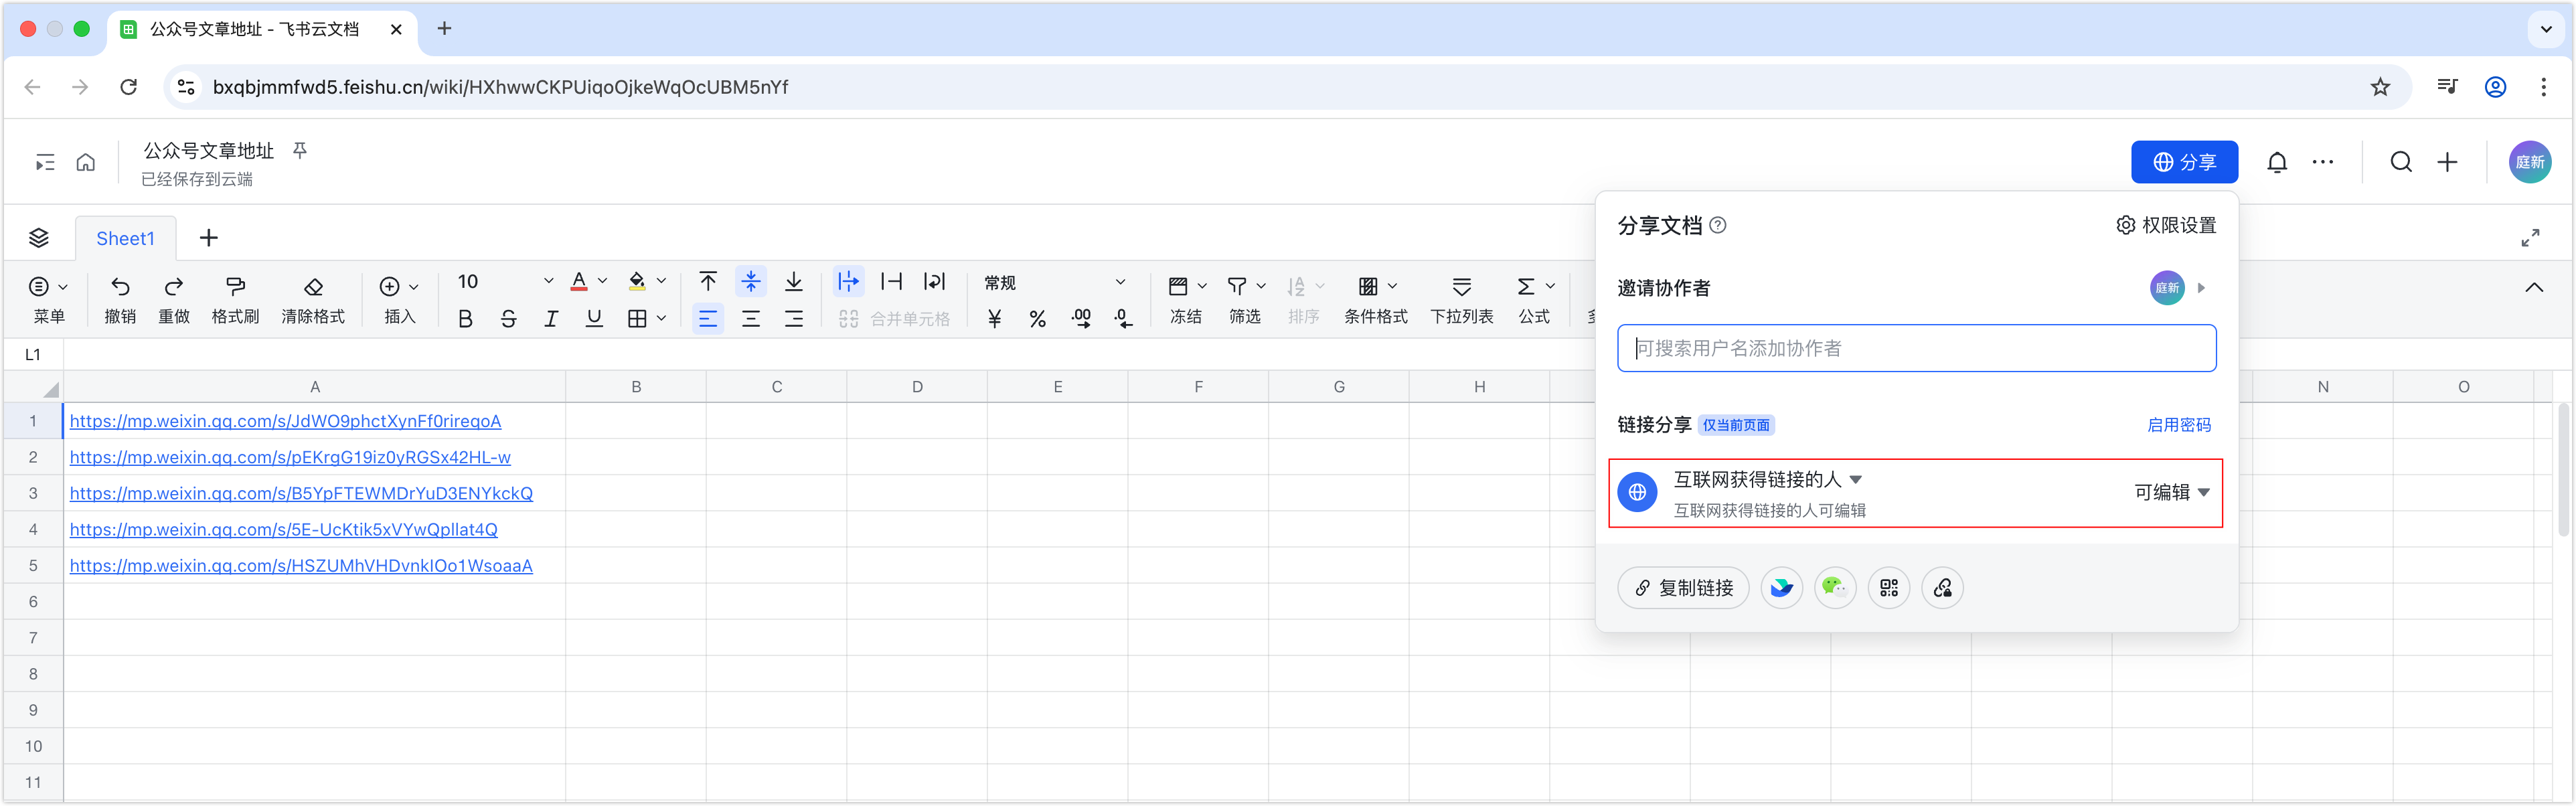2576x806 pixels.
Task: Click the format painter (格式刷) icon
Action: pyautogui.click(x=235, y=287)
